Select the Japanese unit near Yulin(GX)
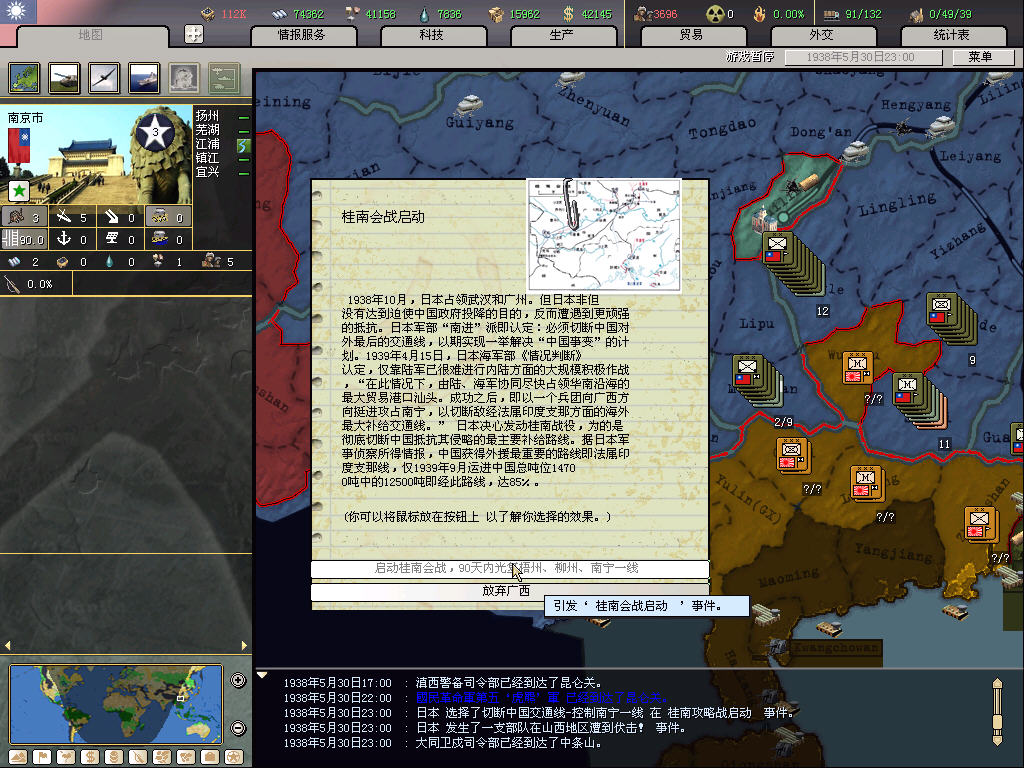This screenshot has height=768, width=1024. pyautogui.click(x=793, y=455)
